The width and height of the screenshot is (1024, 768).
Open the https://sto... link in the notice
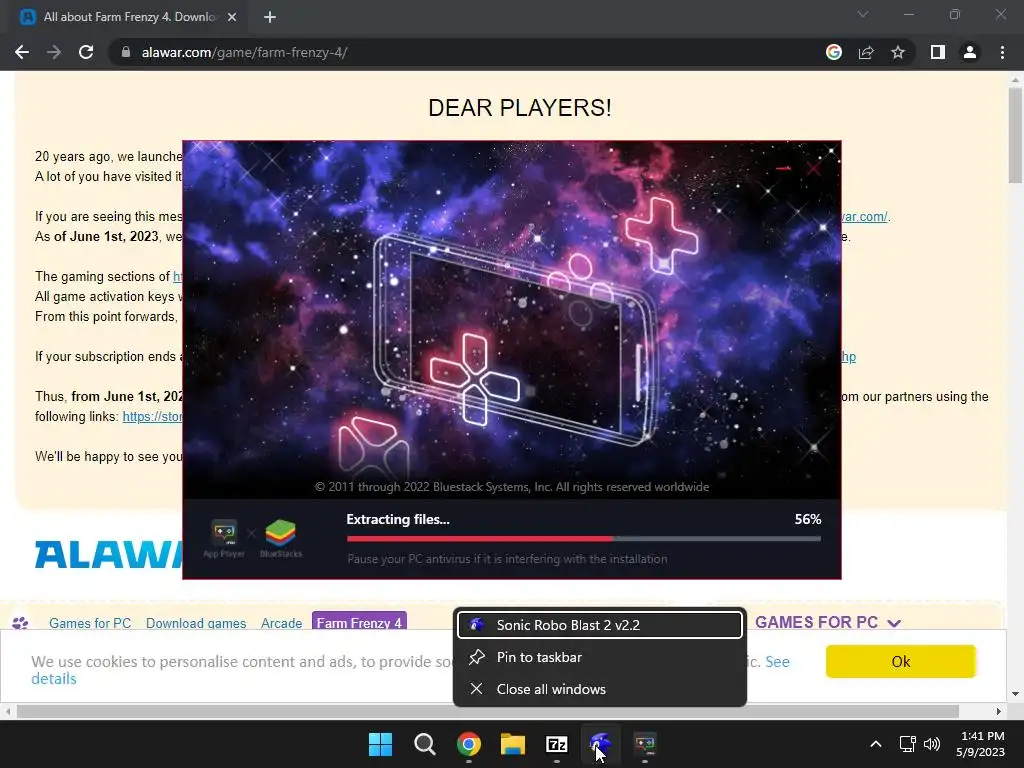coord(152,417)
